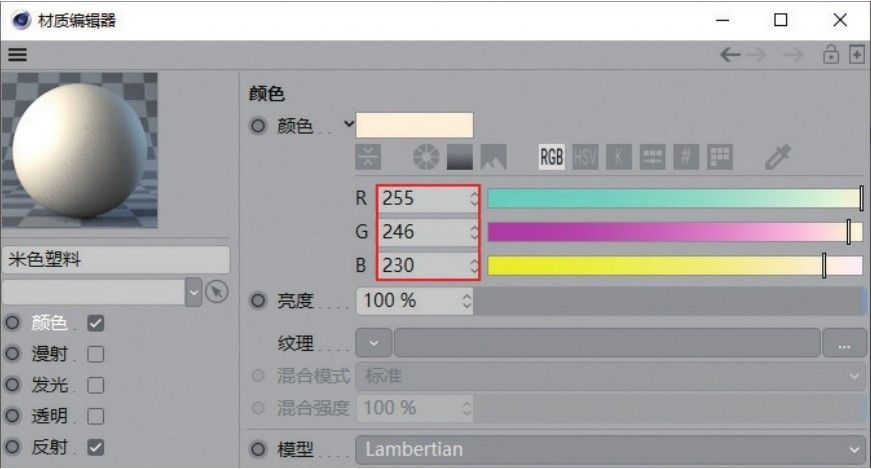This screenshot has width=871, height=469.
Task: Select the 透明 channel in the list
Action: (x=49, y=416)
